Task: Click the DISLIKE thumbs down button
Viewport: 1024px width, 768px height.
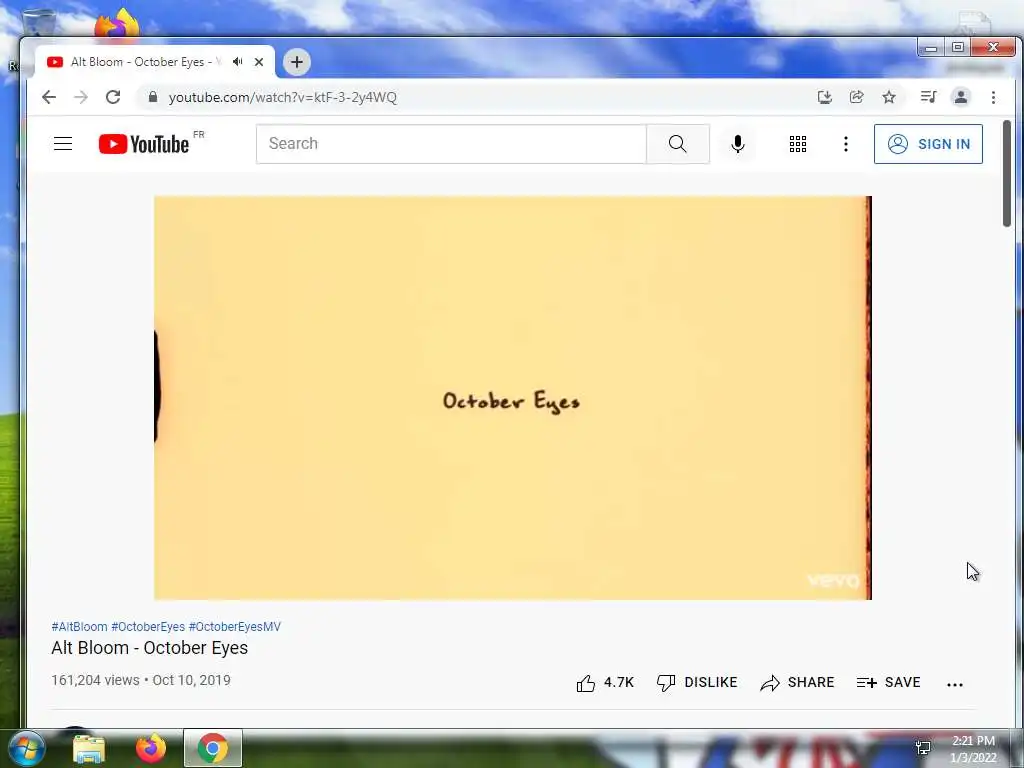Action: pos(697,682)
